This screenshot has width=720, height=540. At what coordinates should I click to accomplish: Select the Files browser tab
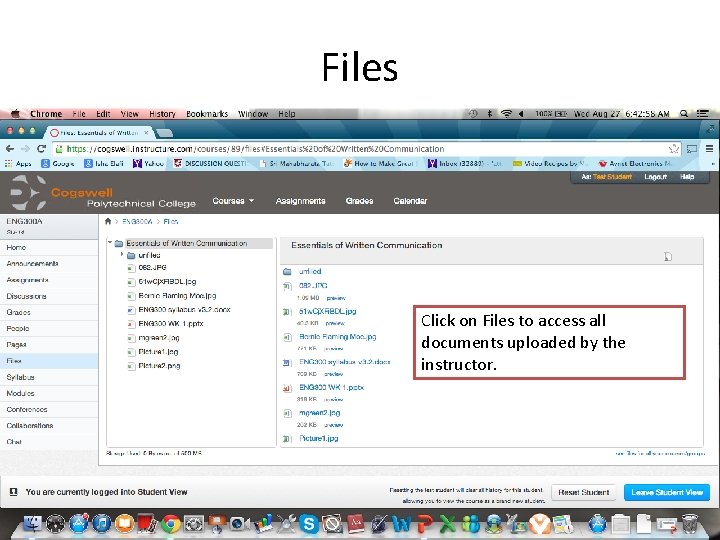99,133
